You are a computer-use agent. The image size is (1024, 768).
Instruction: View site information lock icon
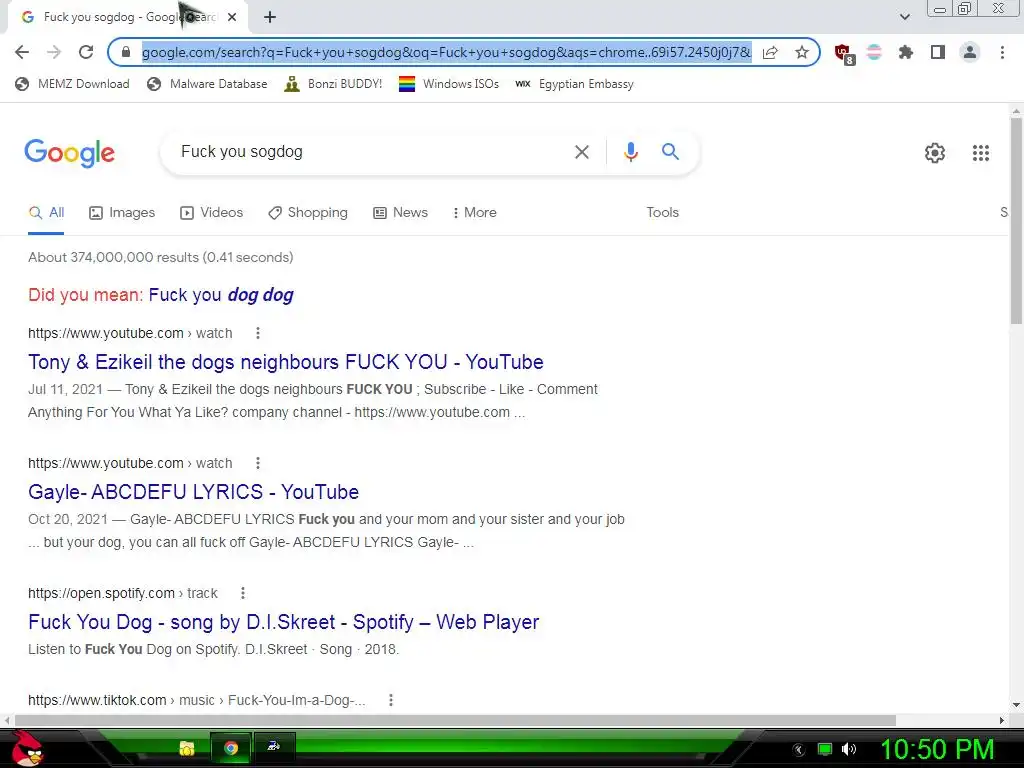point(126,52)
